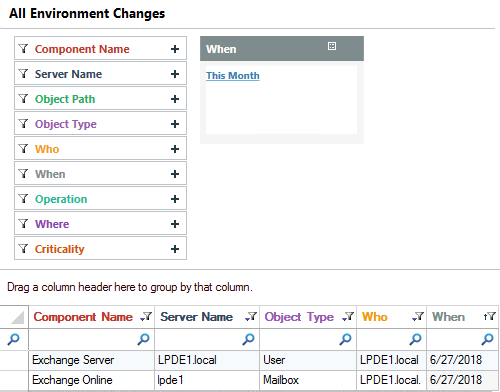The width and height of the screenshot is (500, 392).
Task: Select the Exchange Online cell
Action: pyautogui.click(x=92, y=380)
